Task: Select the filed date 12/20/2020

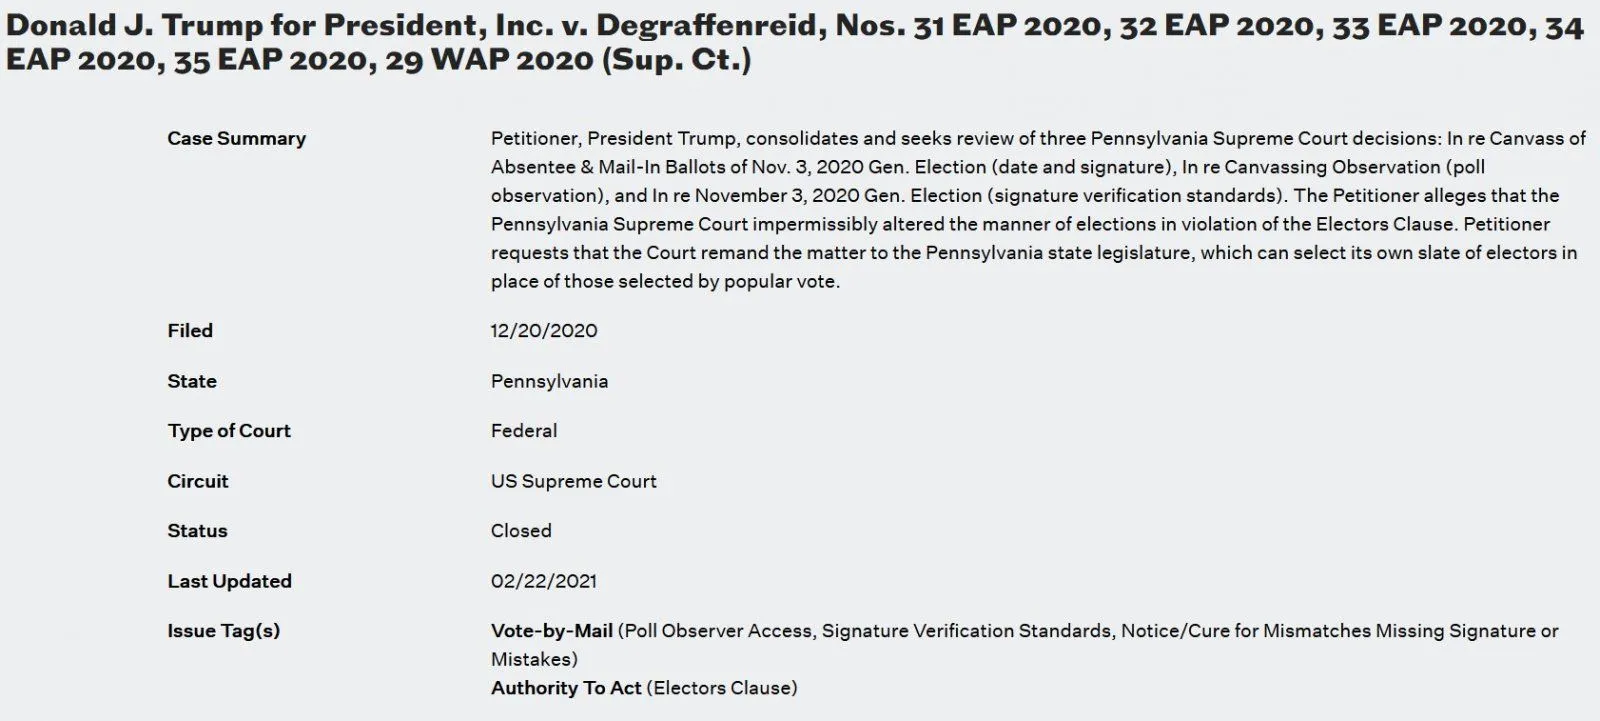Action: 543,330
